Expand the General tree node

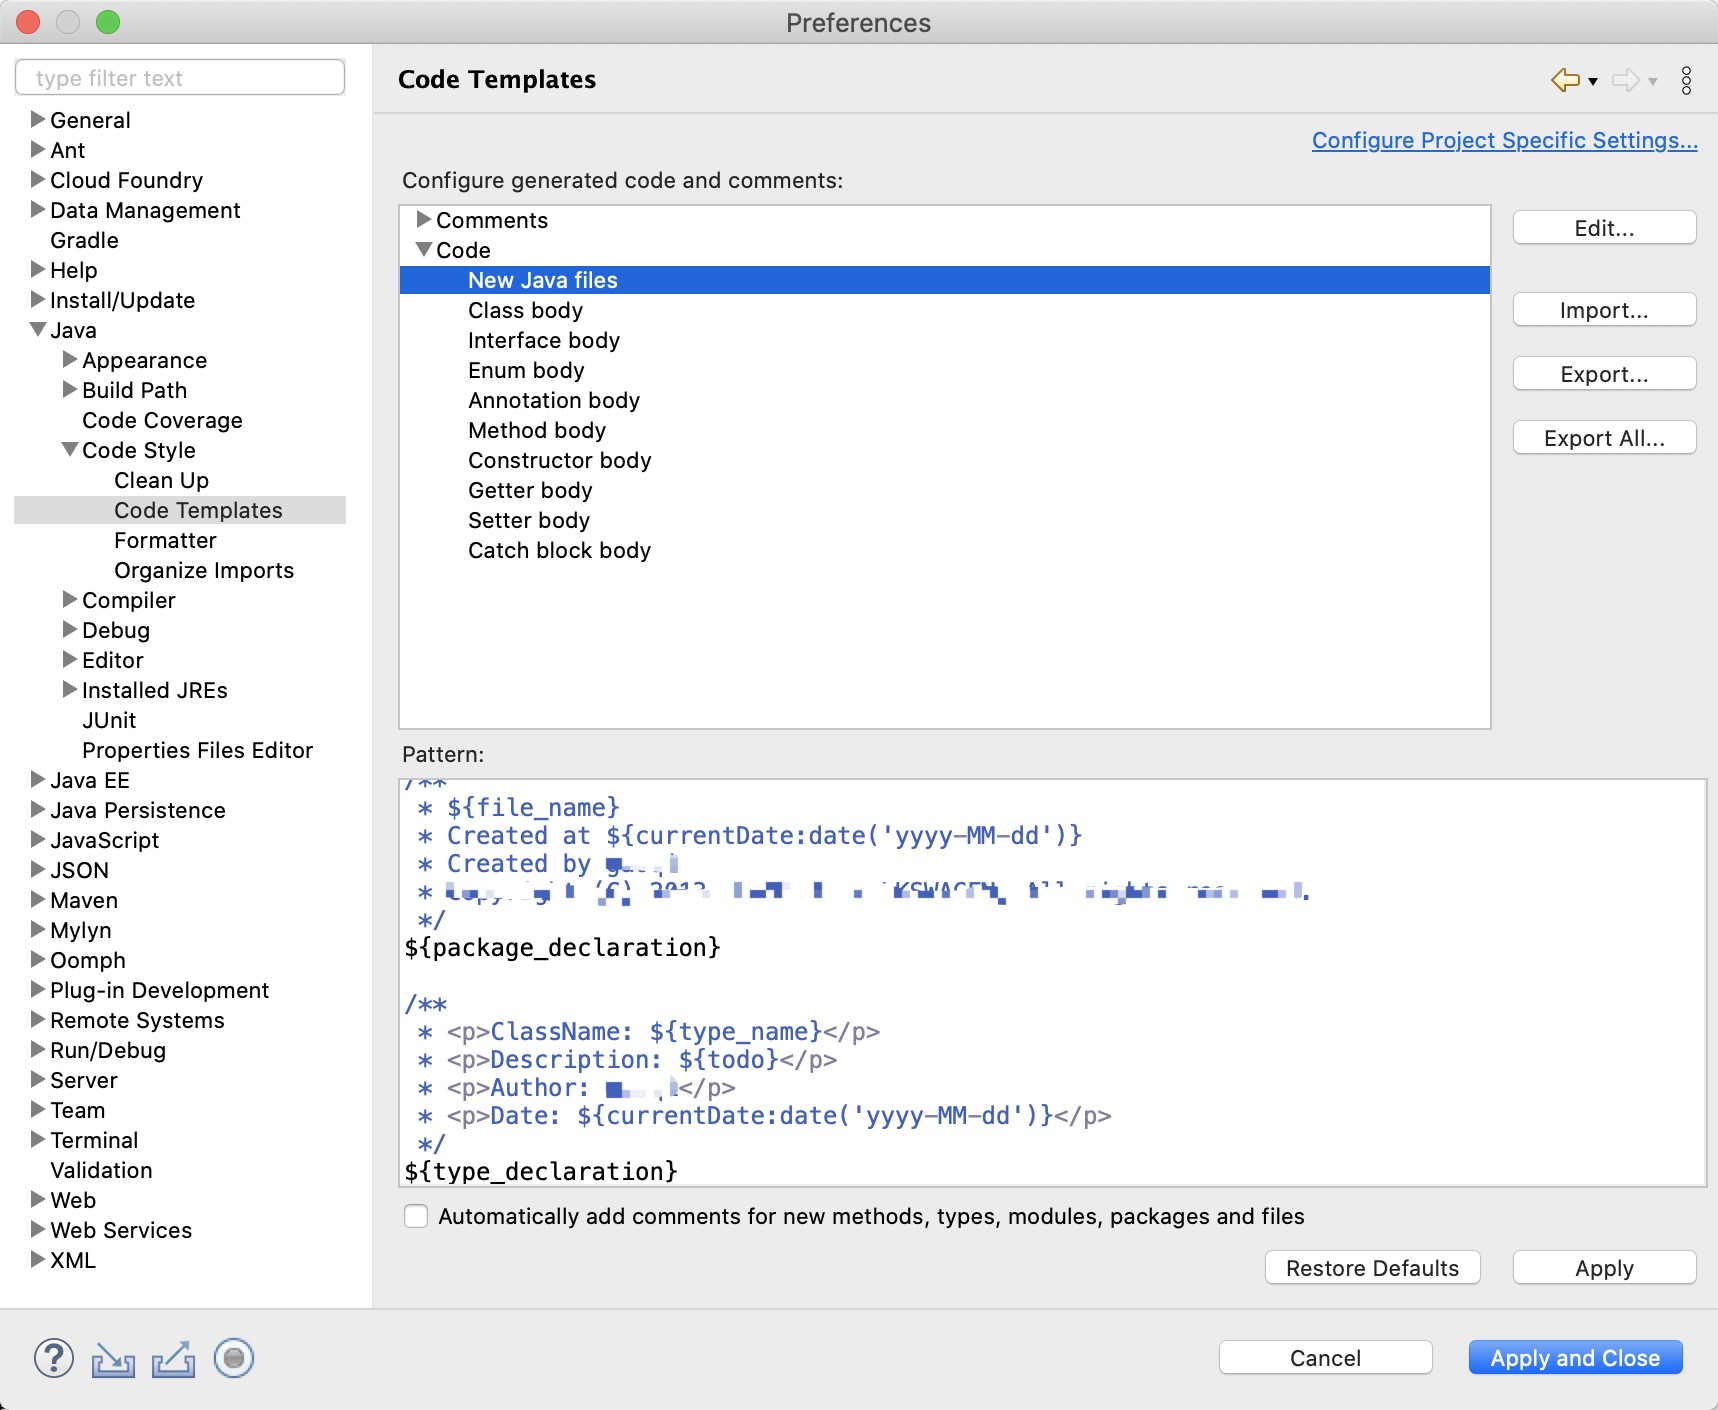coord(38,119)
